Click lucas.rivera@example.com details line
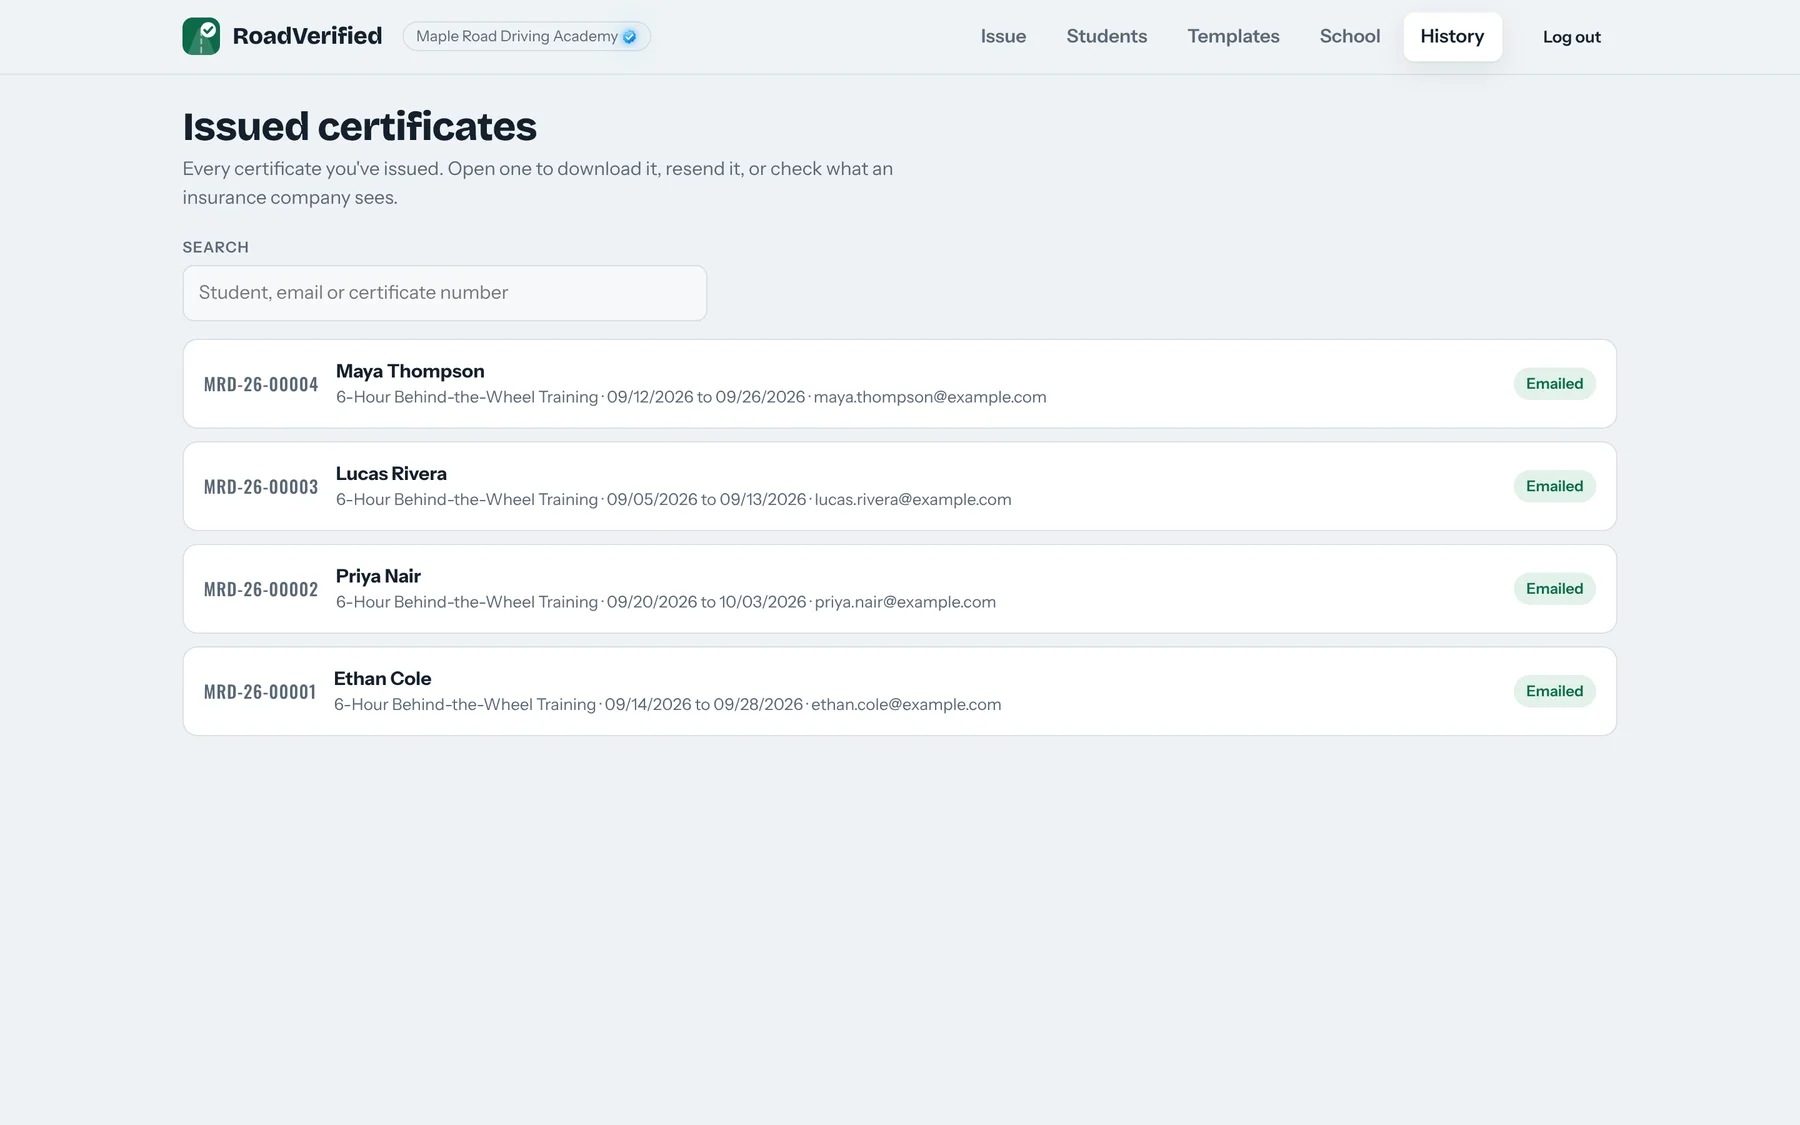This screenshot has width=1800, height=1125. 673,499
